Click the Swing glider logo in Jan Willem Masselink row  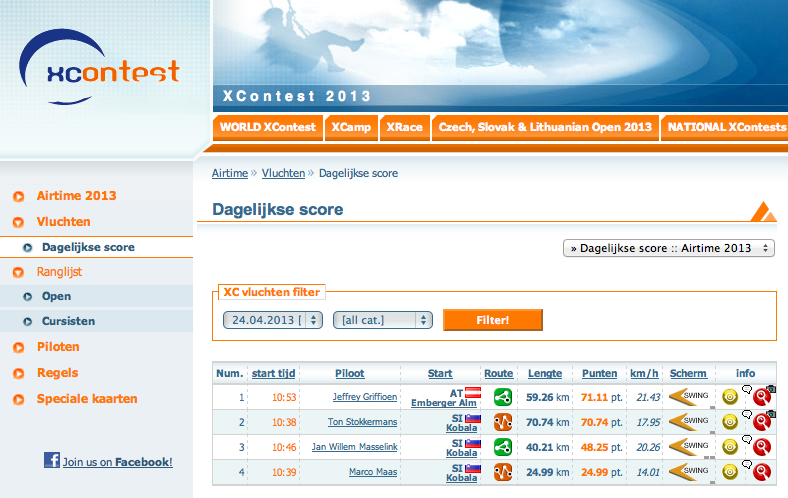[690, 447]
